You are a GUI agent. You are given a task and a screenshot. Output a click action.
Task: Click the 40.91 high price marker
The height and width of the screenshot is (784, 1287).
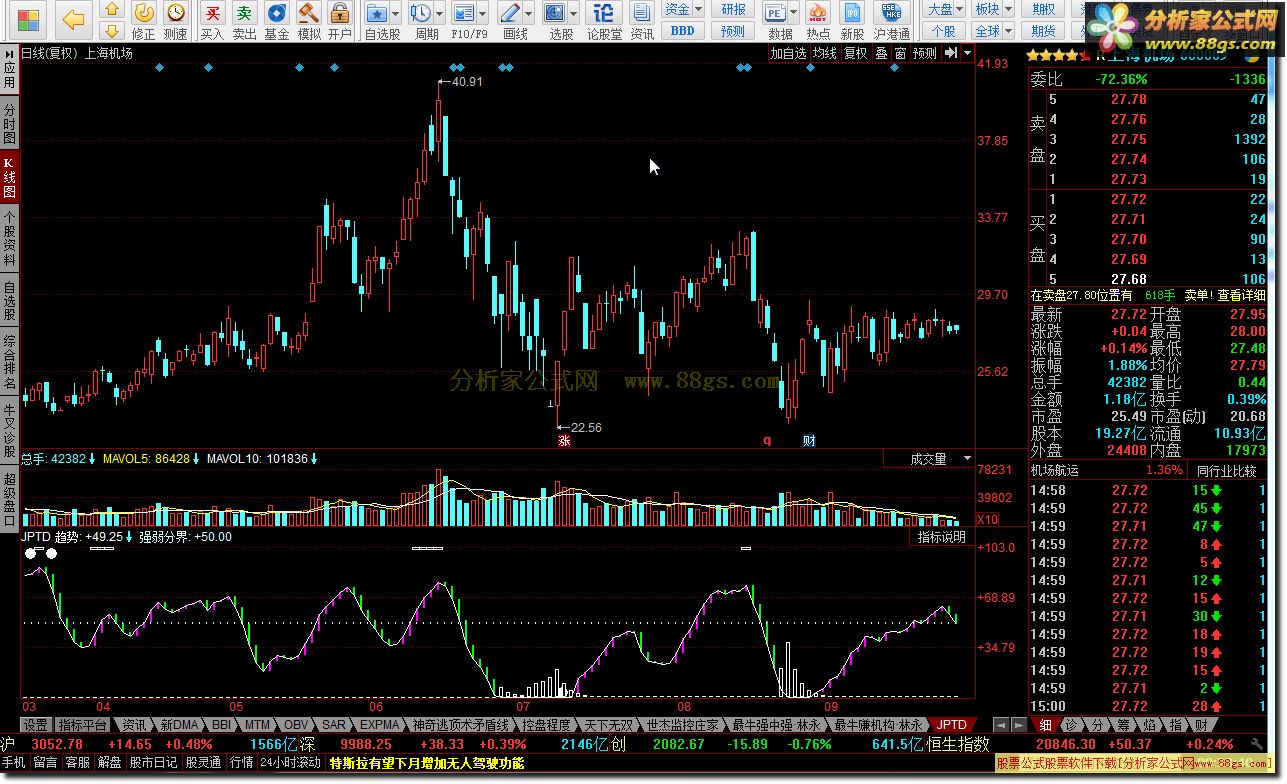coord(467,82)
